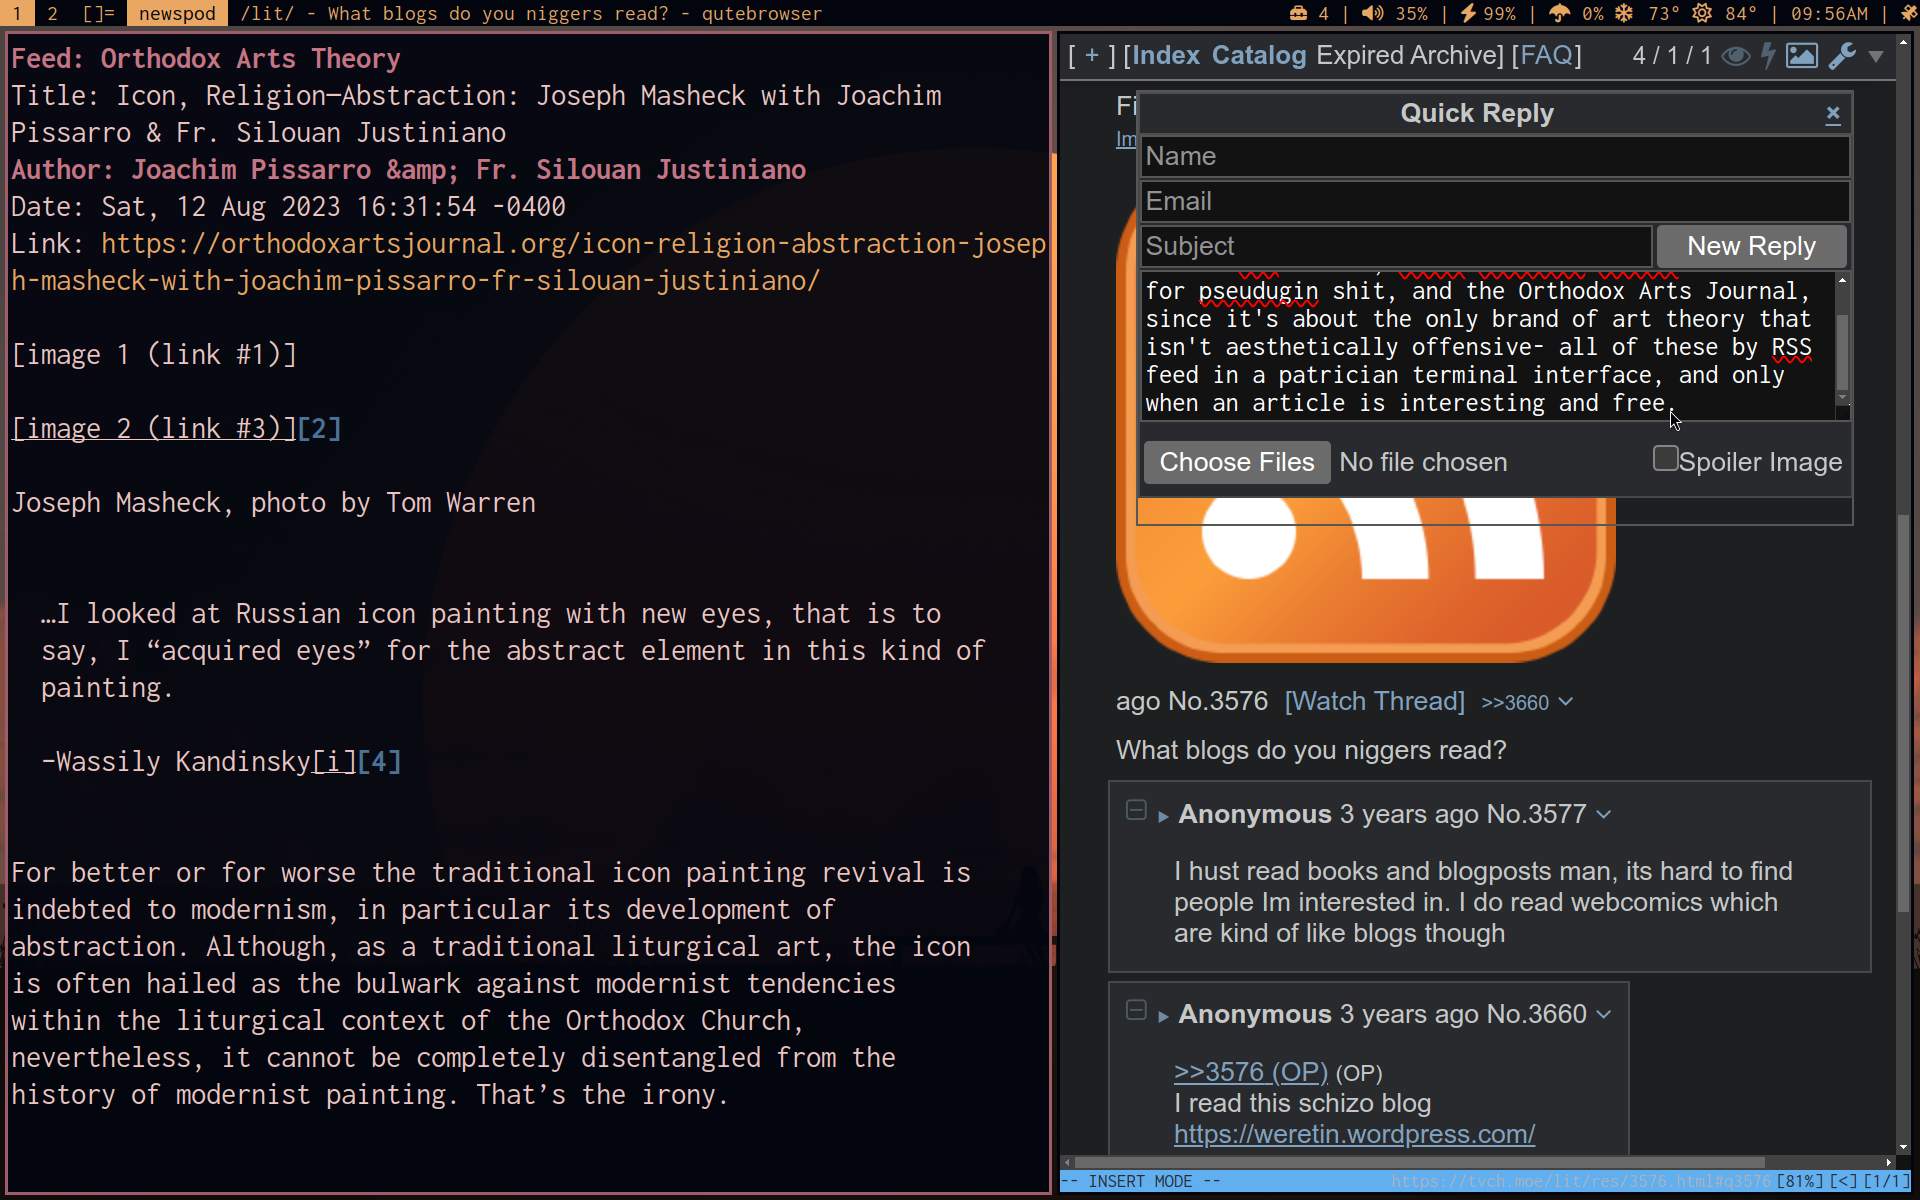Screen dimensions: 1920x1200
Task: Enable the Spoiler Image checkbox
Action: coord(1665,459)
